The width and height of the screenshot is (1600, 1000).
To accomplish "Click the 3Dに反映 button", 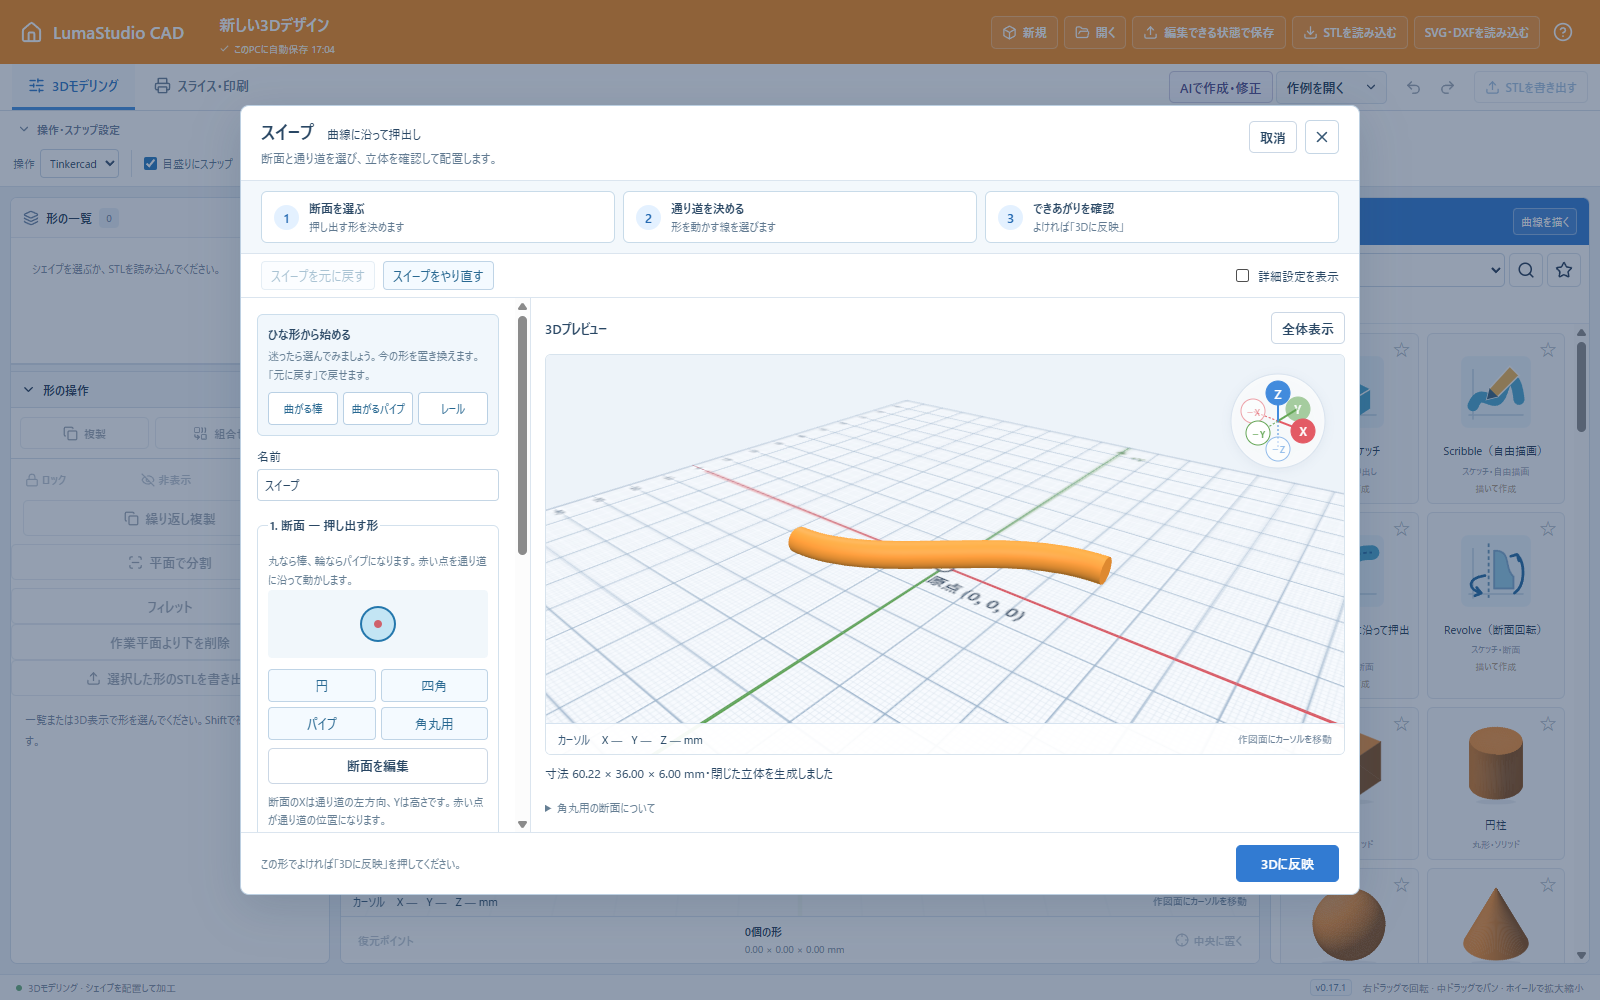I will tap(1287, 864).
